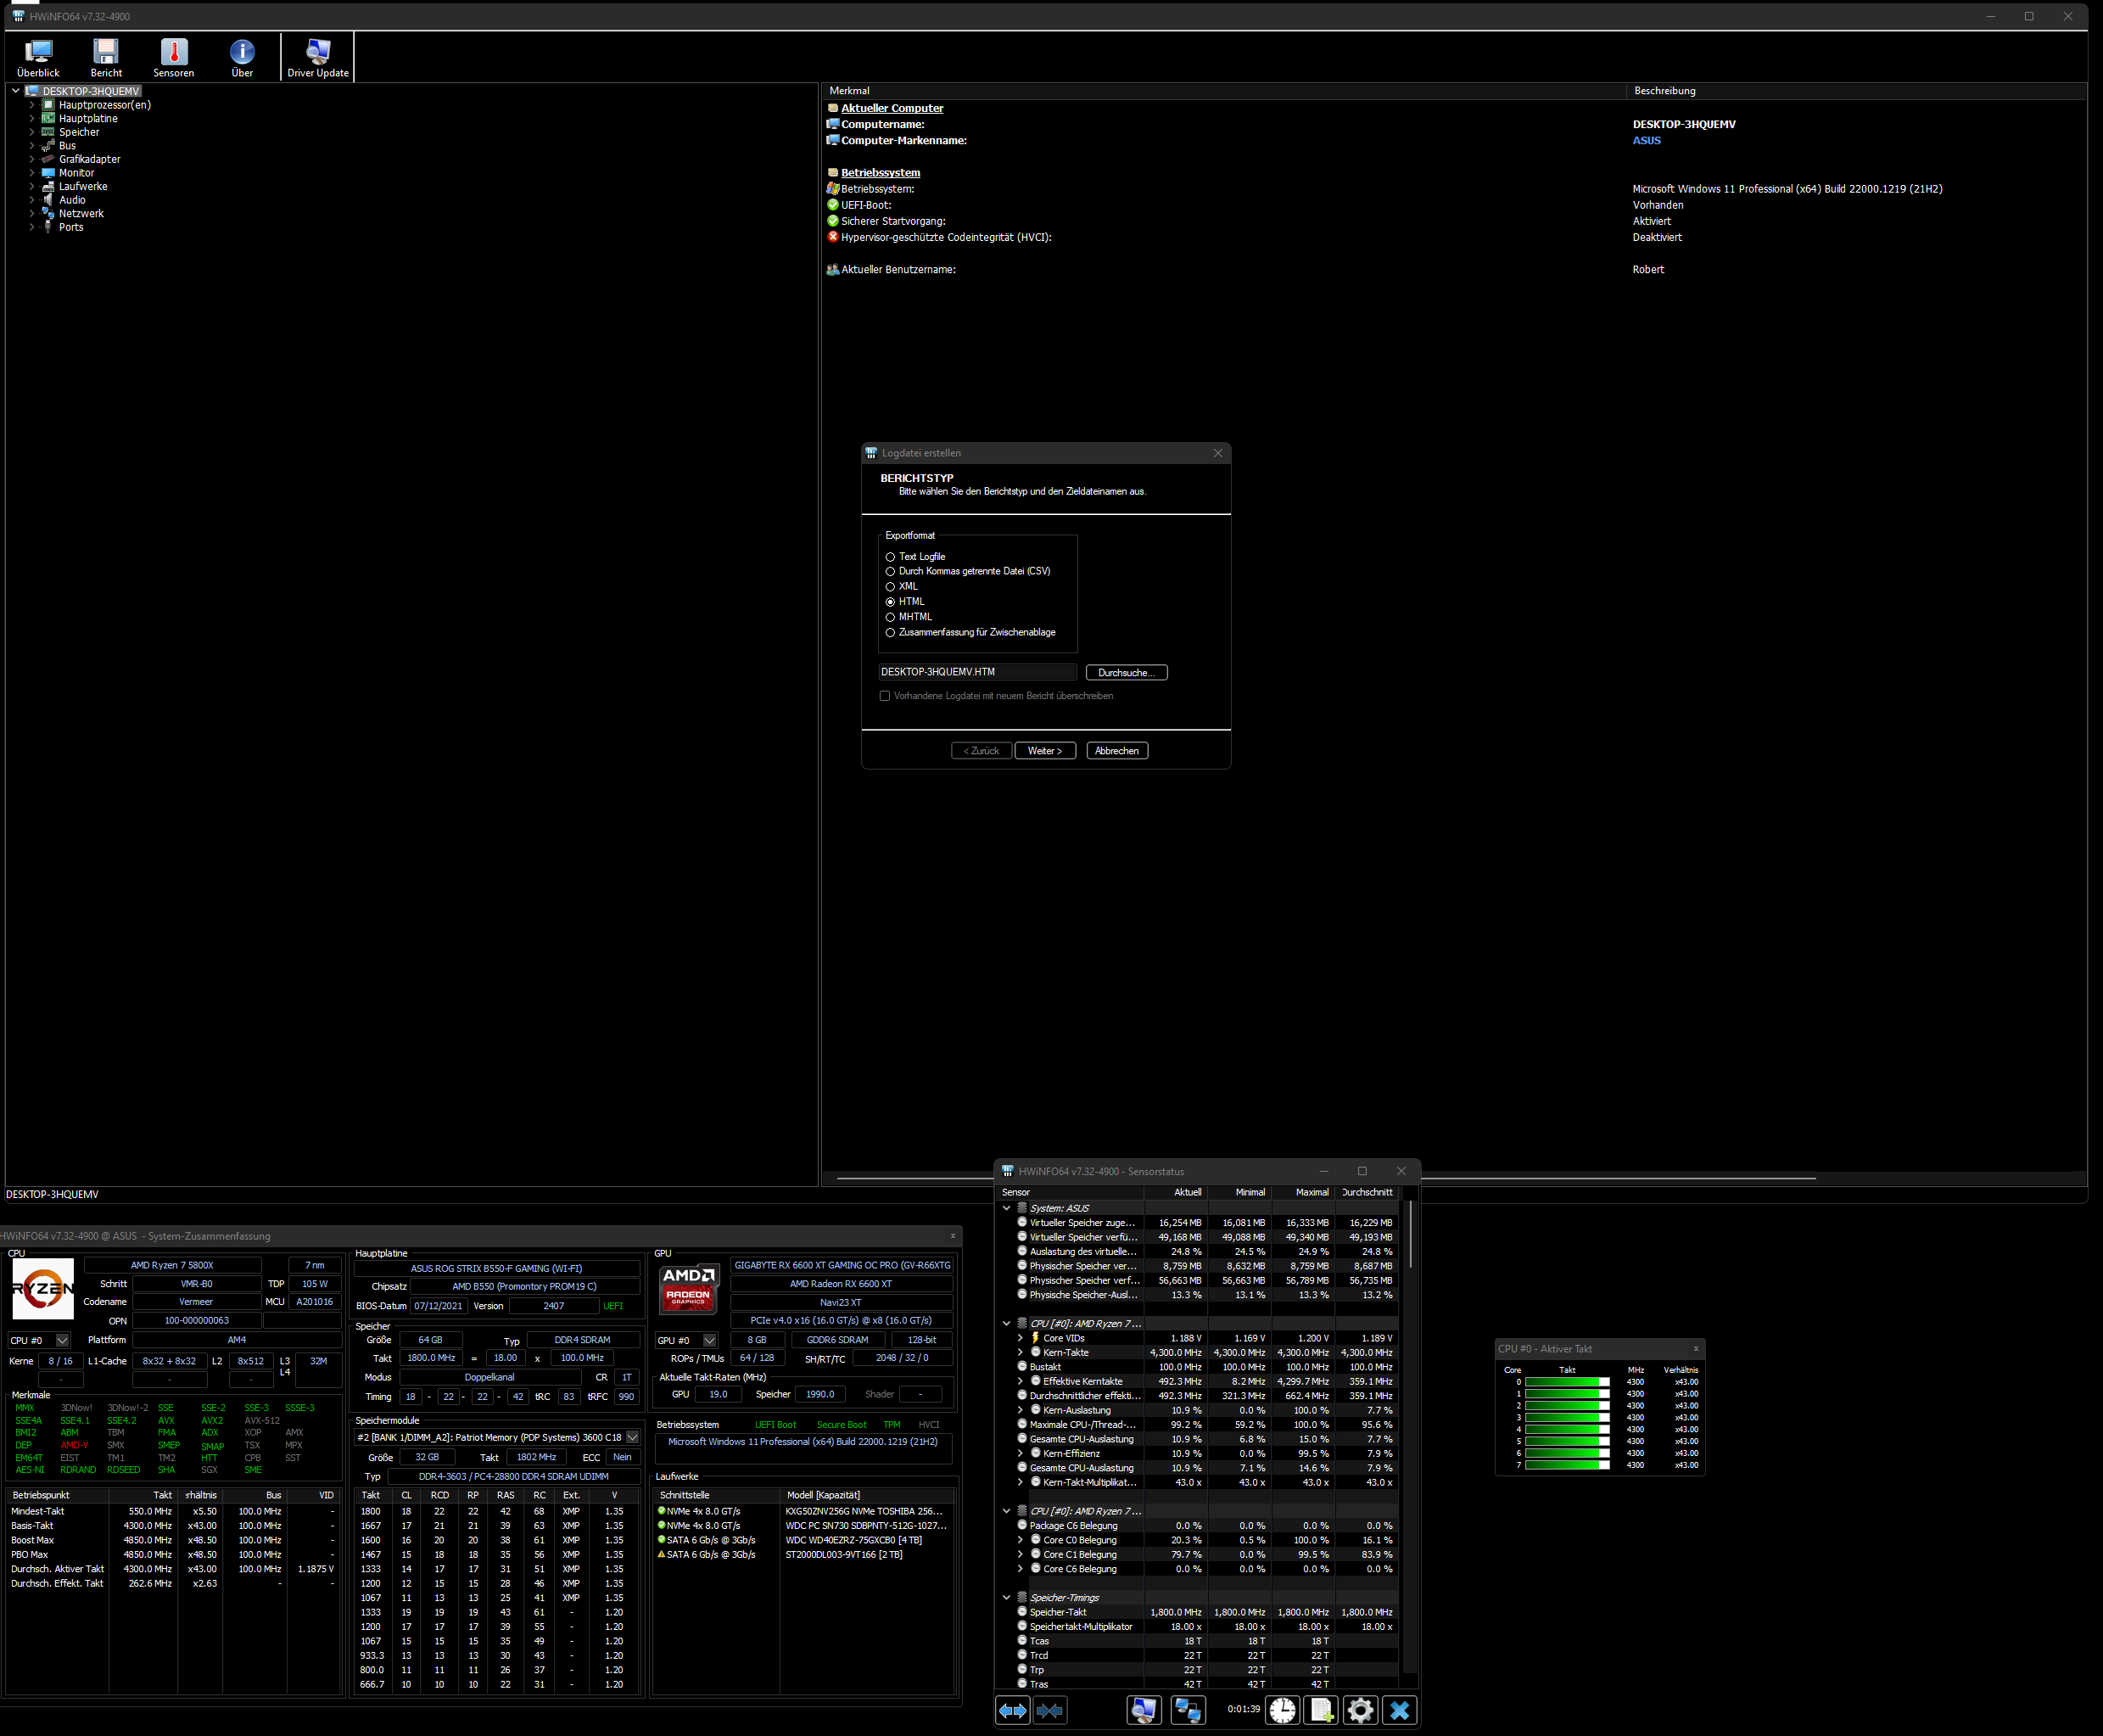Enable overwriting the existing Logdatei checkbox
Viewport: 2103px width, 1736px height.
point(884,696)
